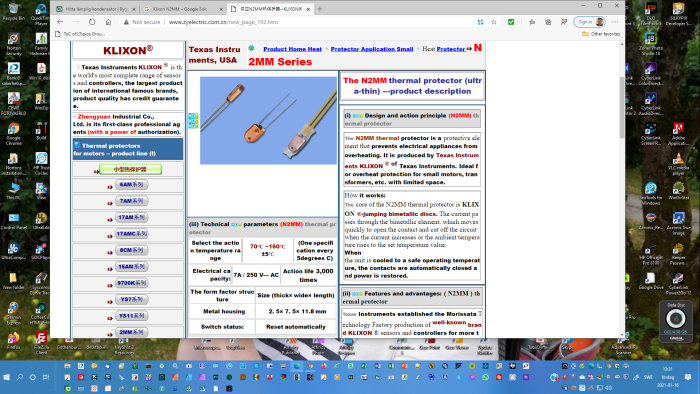The width and height of the screenshot is (700, 394).
Task: Open the Other favorites folder
Action: click(601, 34)
